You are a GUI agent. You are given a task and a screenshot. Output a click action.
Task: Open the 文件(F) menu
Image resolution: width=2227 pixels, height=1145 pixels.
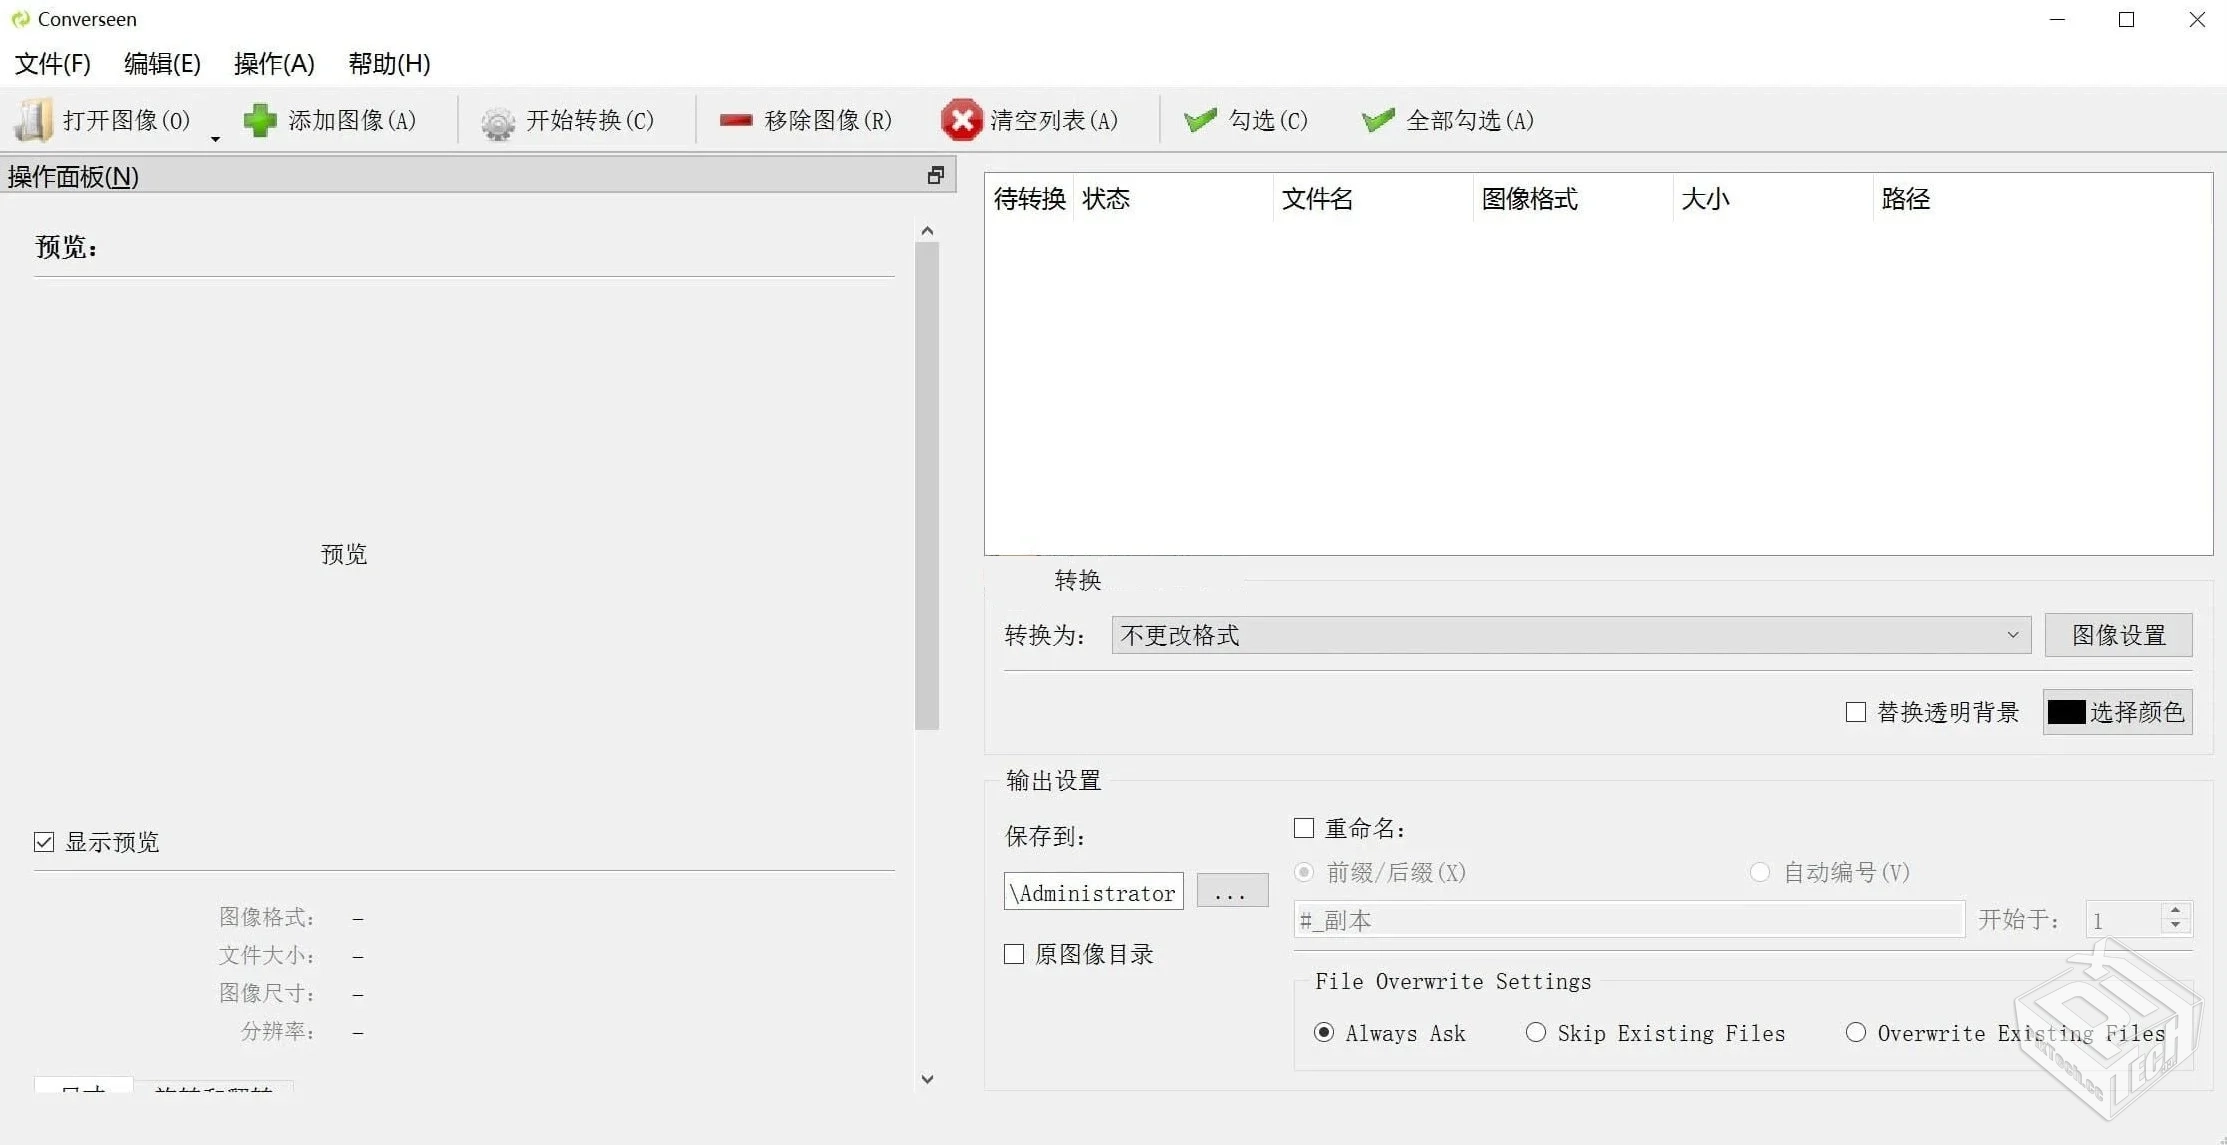[51, 63]
